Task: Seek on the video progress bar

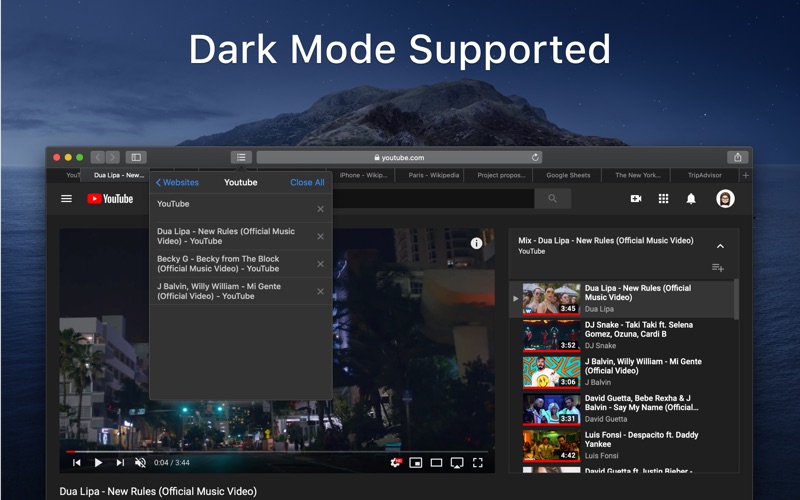Action: [x=277, y=452]
